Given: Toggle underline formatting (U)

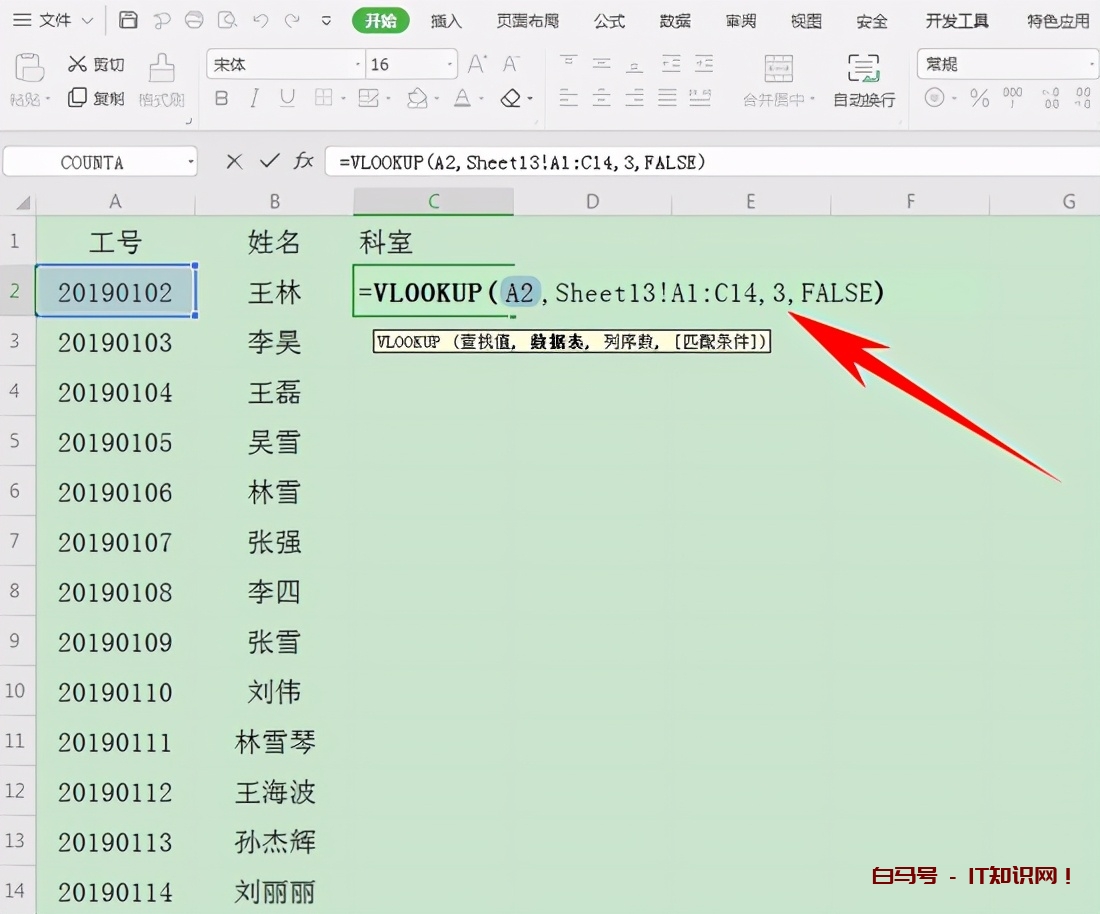Looking at the screenshot, I should click(288, 98).
